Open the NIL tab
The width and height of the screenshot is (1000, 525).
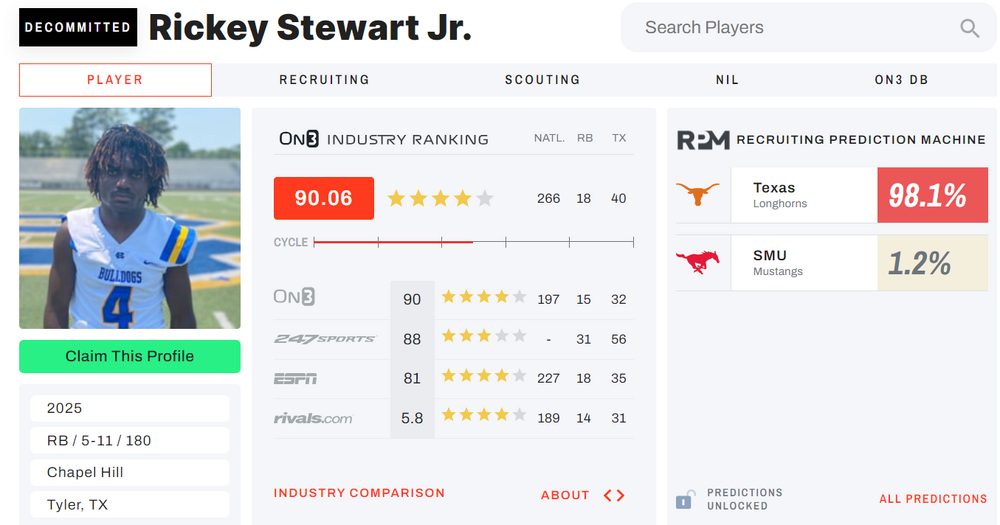click(727, 80)
